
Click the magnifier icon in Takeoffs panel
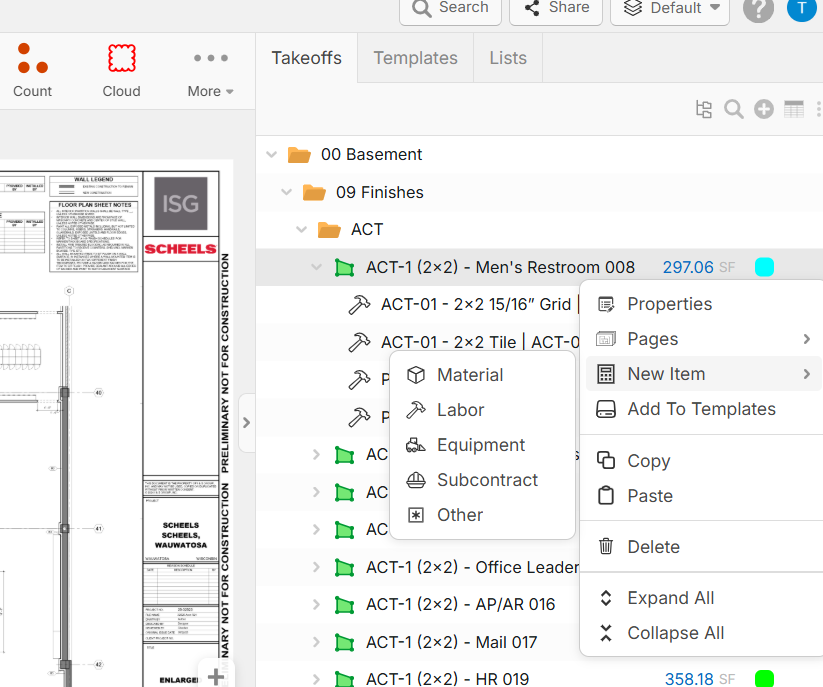point(734,110)
